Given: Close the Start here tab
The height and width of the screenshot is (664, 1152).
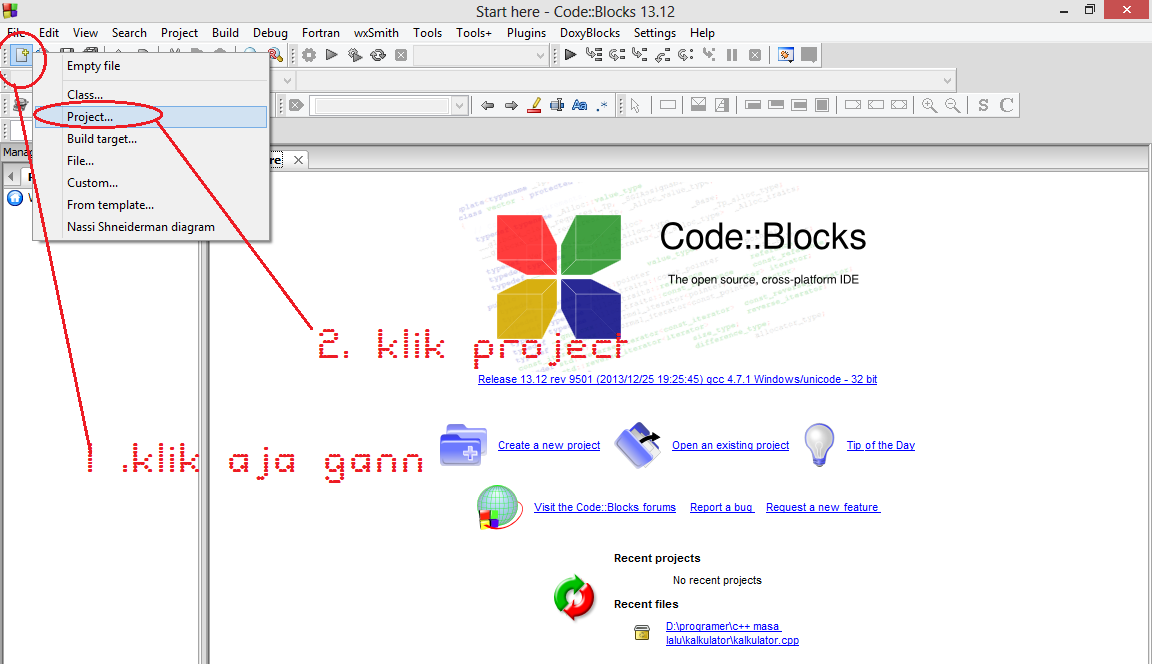Looking at the screenshot, I should tap(298, 160).
